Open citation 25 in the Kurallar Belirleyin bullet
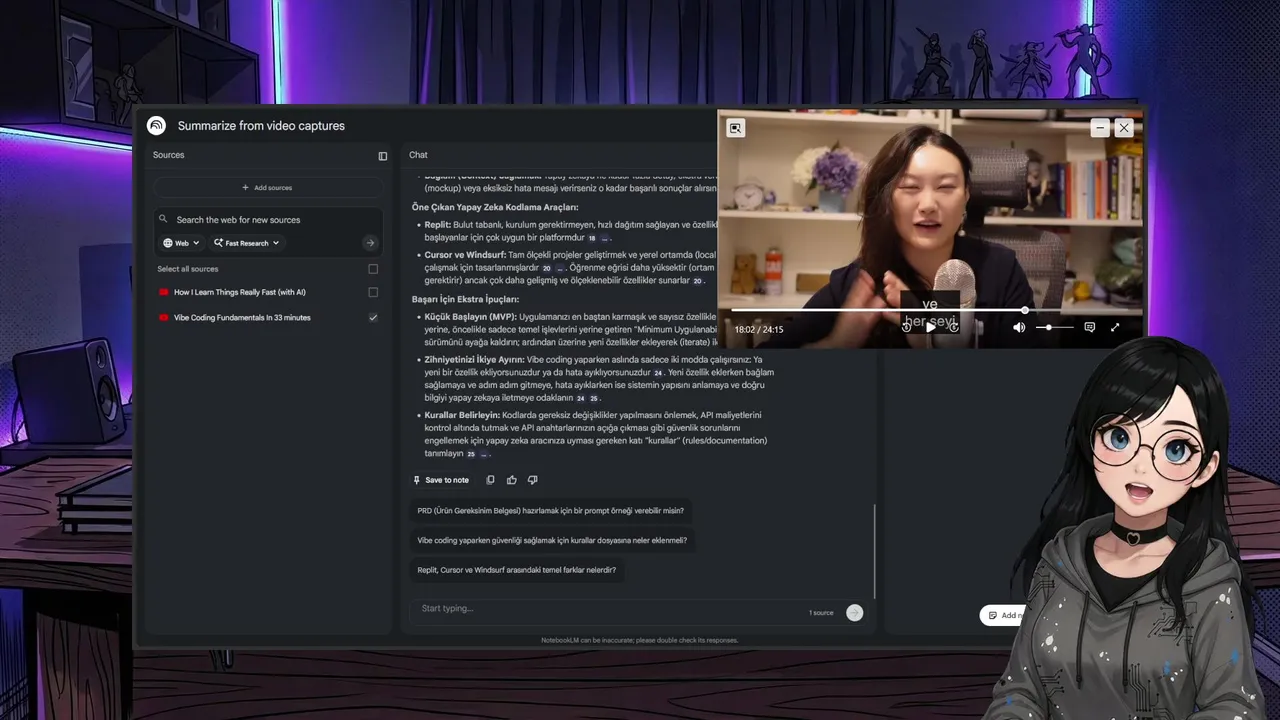 471,454
